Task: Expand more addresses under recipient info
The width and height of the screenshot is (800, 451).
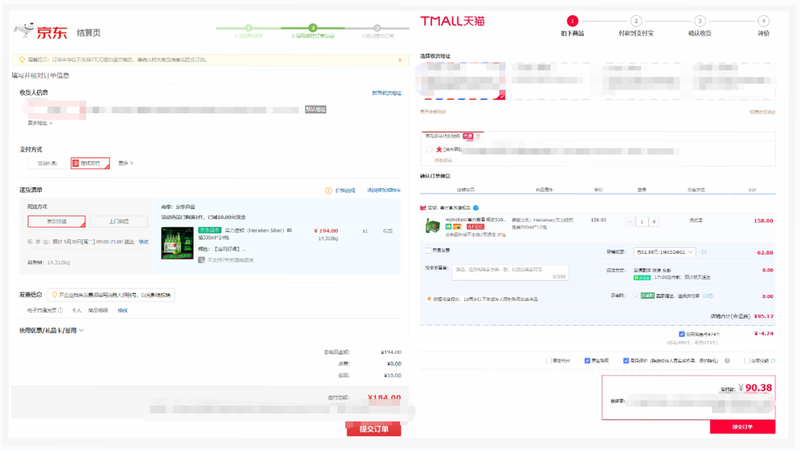Action: [40, 123]
